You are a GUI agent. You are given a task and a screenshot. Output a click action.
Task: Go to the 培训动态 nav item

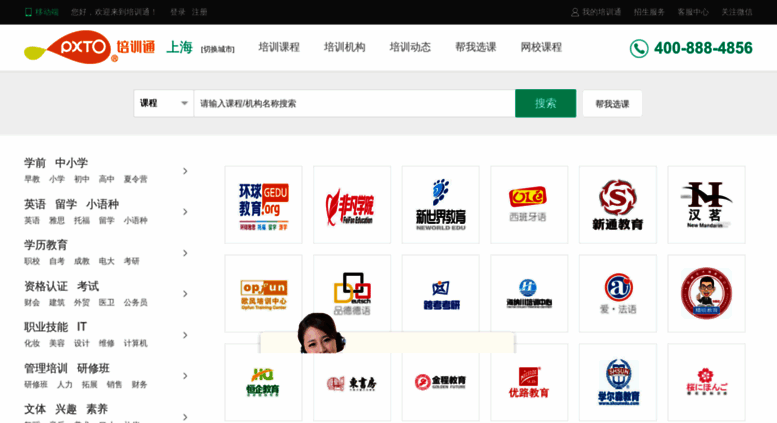click(410, 47)
